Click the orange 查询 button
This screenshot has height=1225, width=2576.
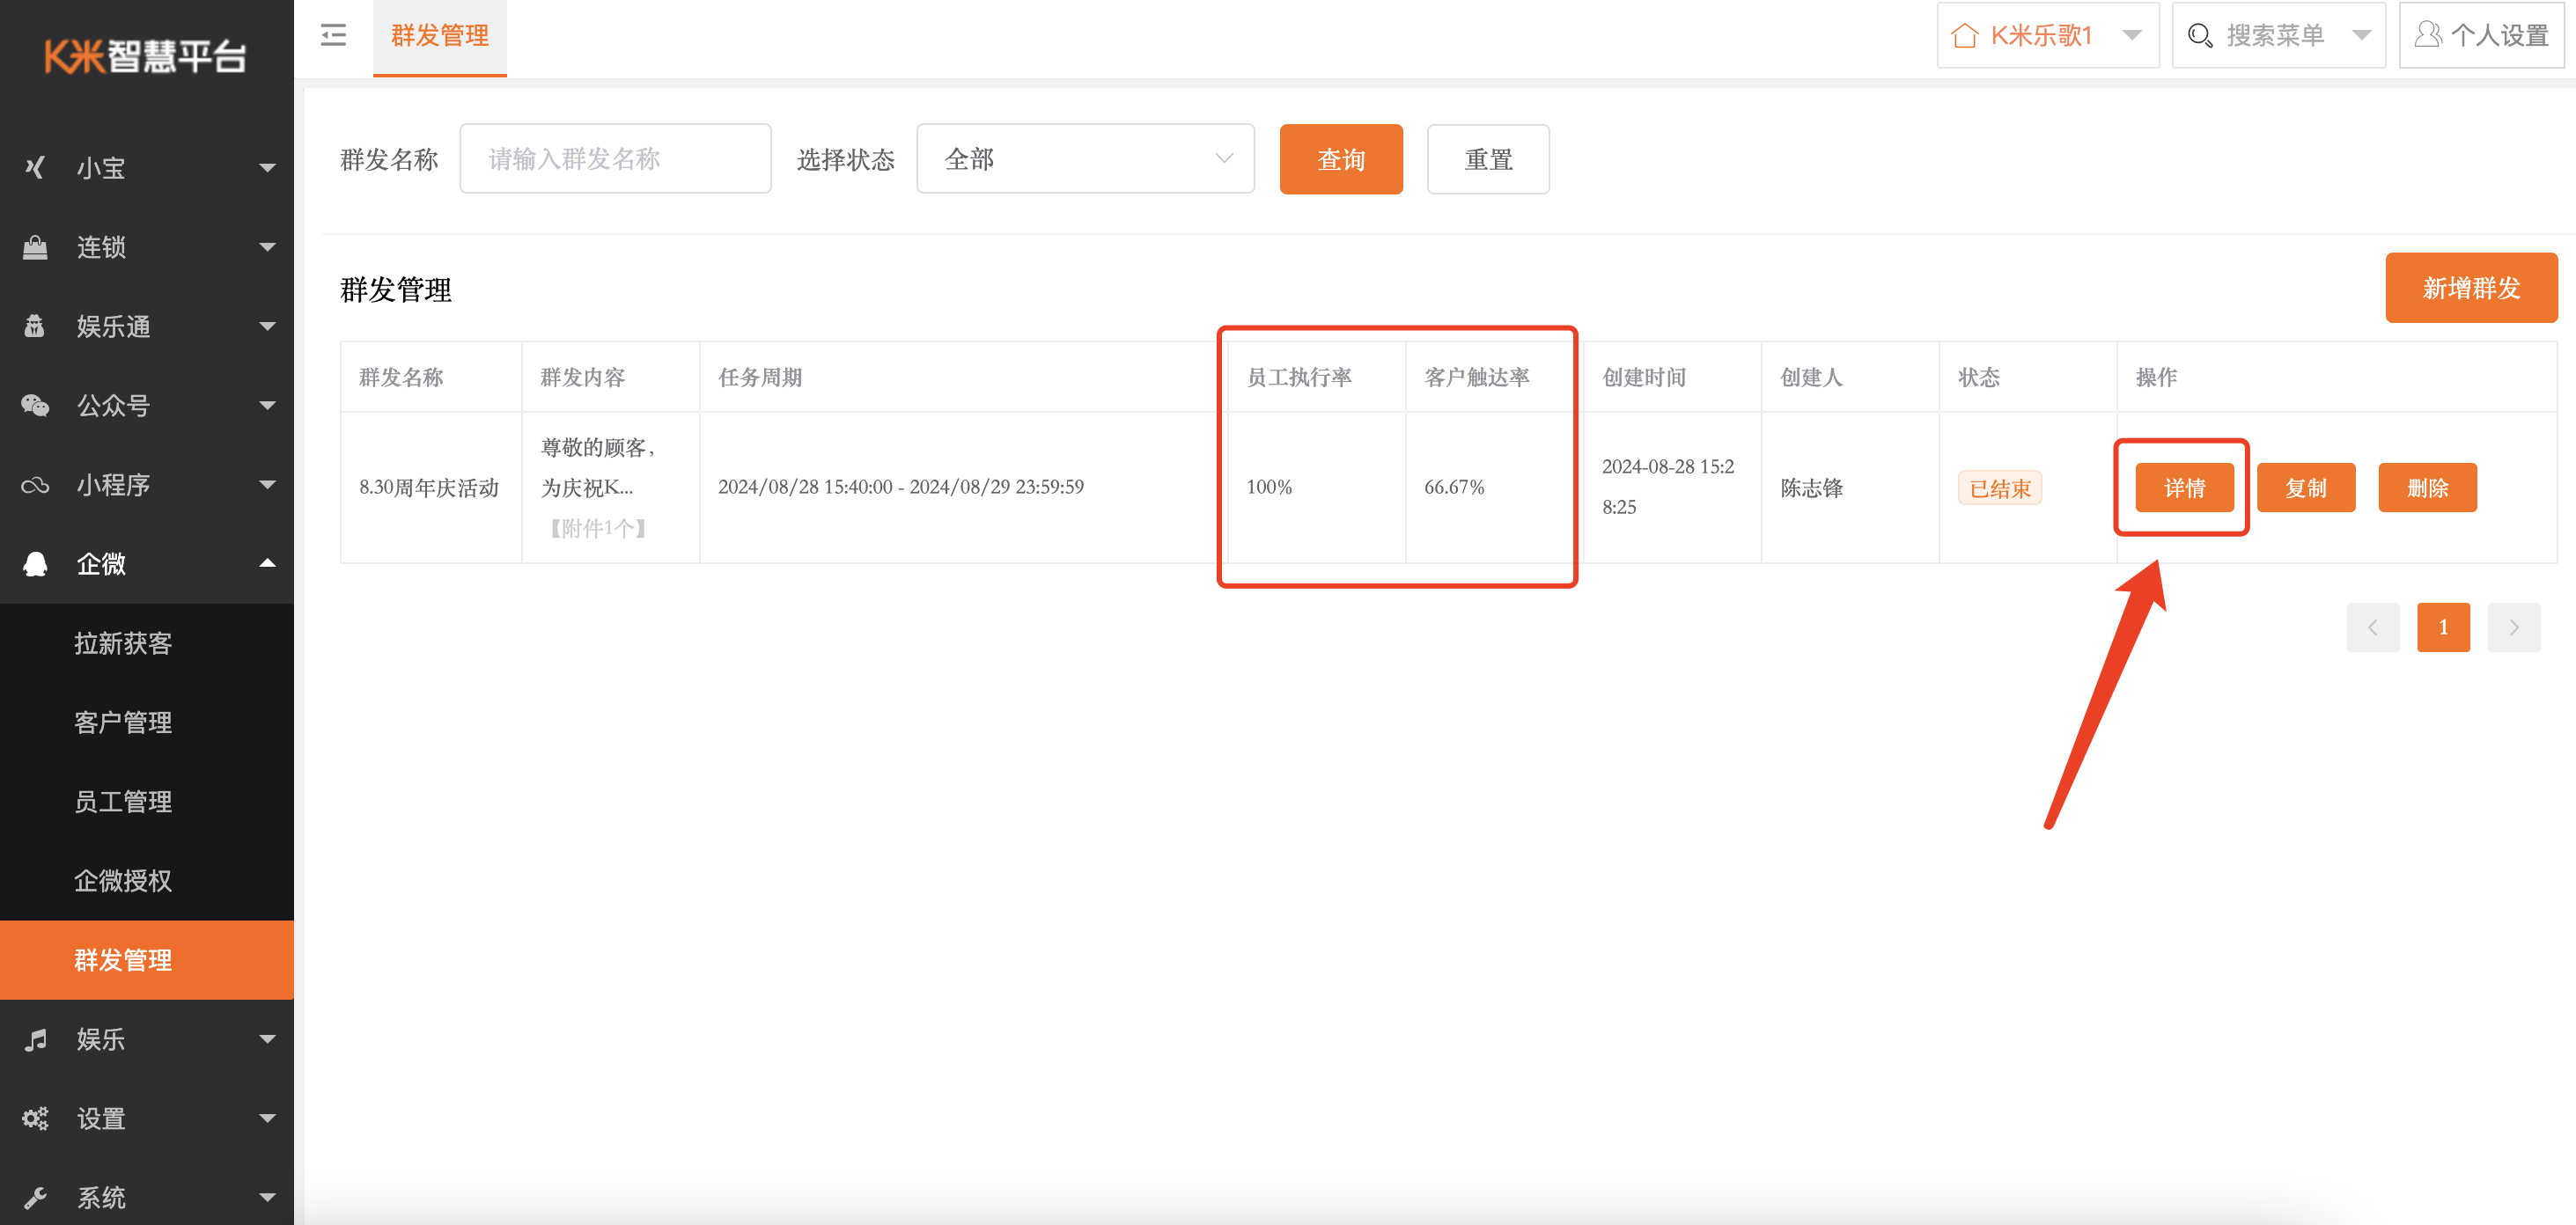[1341, 159]
